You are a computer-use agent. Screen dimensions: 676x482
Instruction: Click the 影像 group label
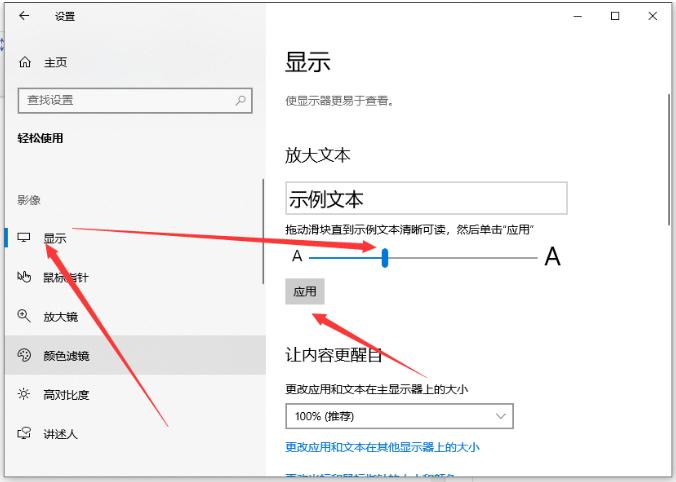tap(29, 200)
